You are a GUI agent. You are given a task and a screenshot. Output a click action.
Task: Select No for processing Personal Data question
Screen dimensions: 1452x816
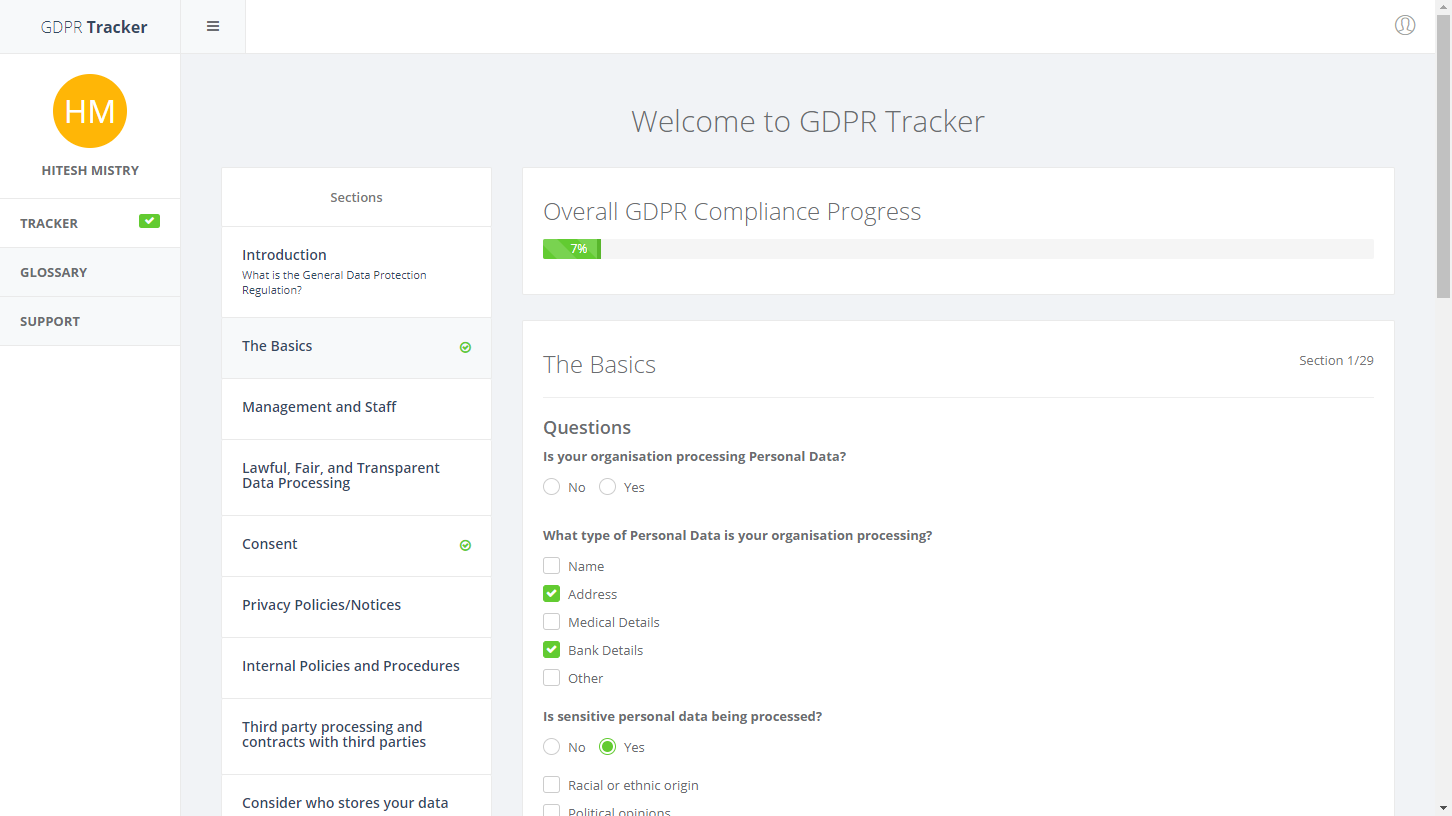pyautogui.click(x=551, y=486)
